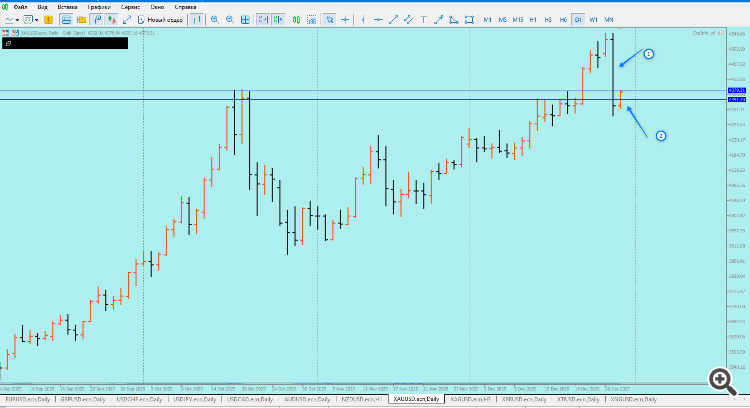Select the horizontal line drawing tool

(378, 20)
